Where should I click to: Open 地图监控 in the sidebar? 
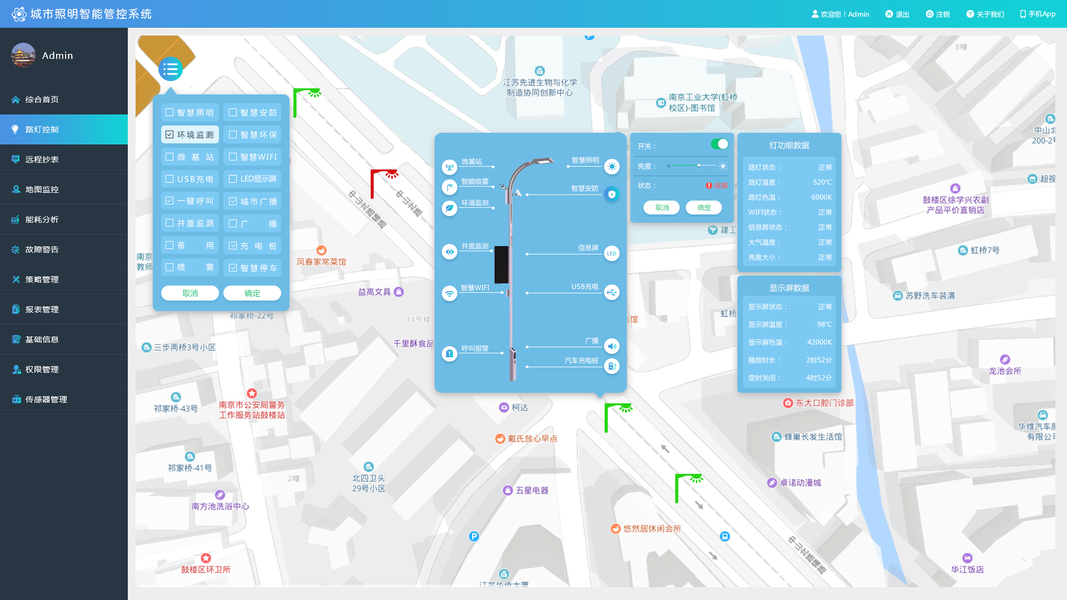click(x=64, y=189)
